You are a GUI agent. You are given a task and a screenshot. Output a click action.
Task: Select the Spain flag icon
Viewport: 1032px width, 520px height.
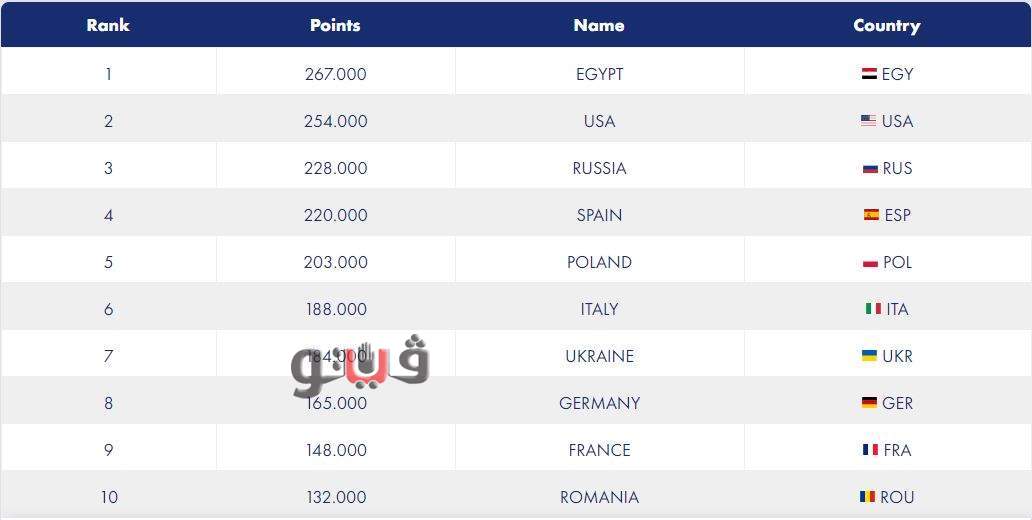(871, 215)
